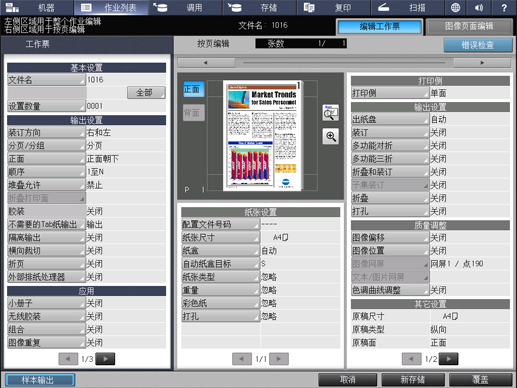Select the 背面 back side toggle
This screenshot has width=517, height=388.
click(x=193, y=113)
